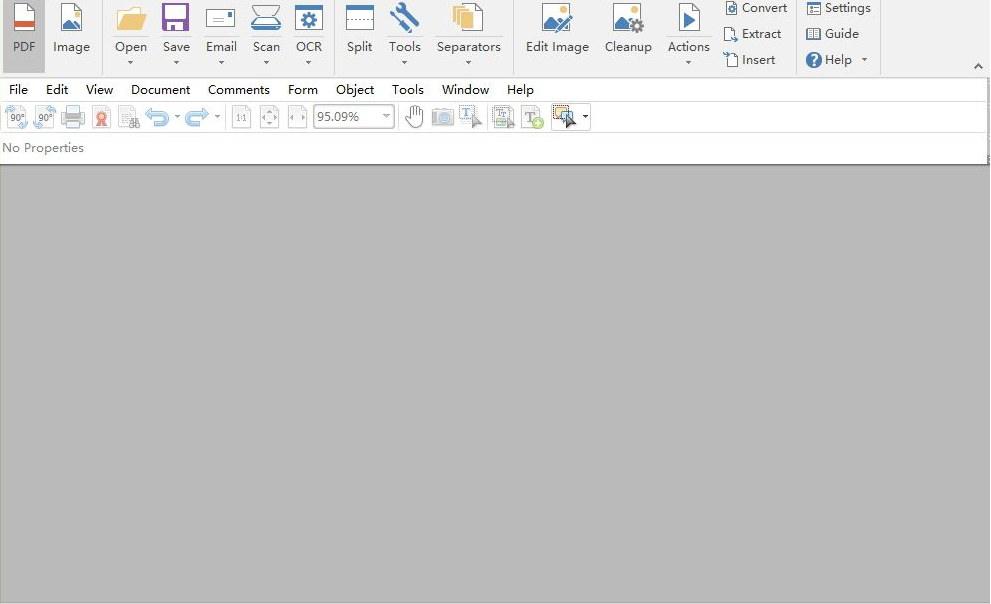
Task: Expand the undo history dropdown arrow
Action: 177,117
